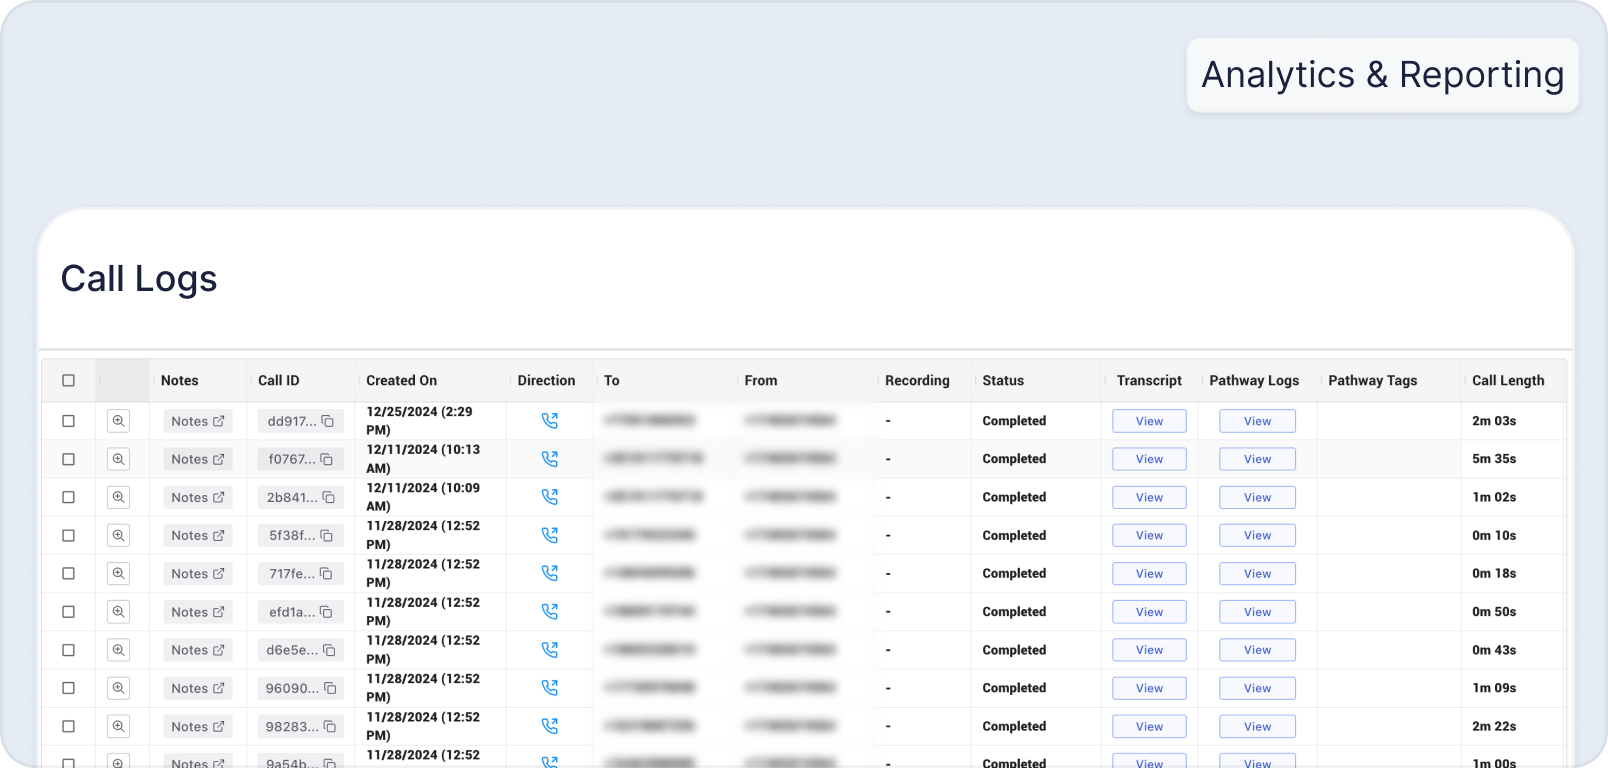The height and width of the screenshot is (768, 1608).
Task: Click zoom icon for call 96090 row
Action: [118, 688]
